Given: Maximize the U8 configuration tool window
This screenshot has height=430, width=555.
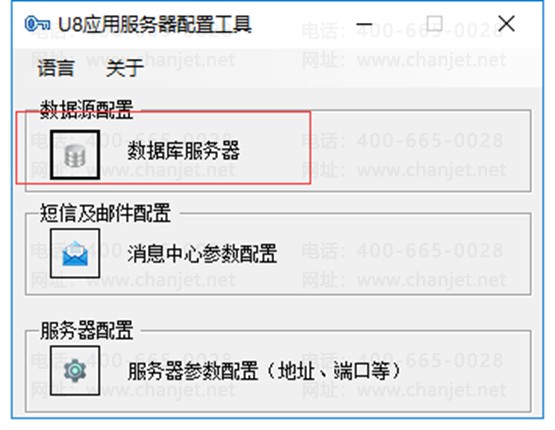Looking at the screenshot, I should tap(434, 24).
